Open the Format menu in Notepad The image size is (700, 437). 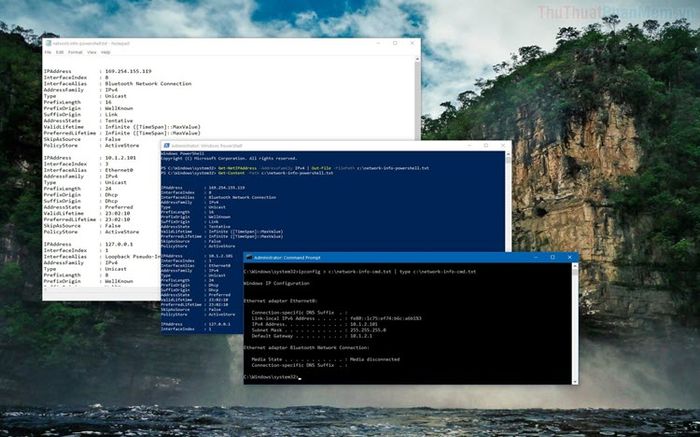tap(75, 52)
